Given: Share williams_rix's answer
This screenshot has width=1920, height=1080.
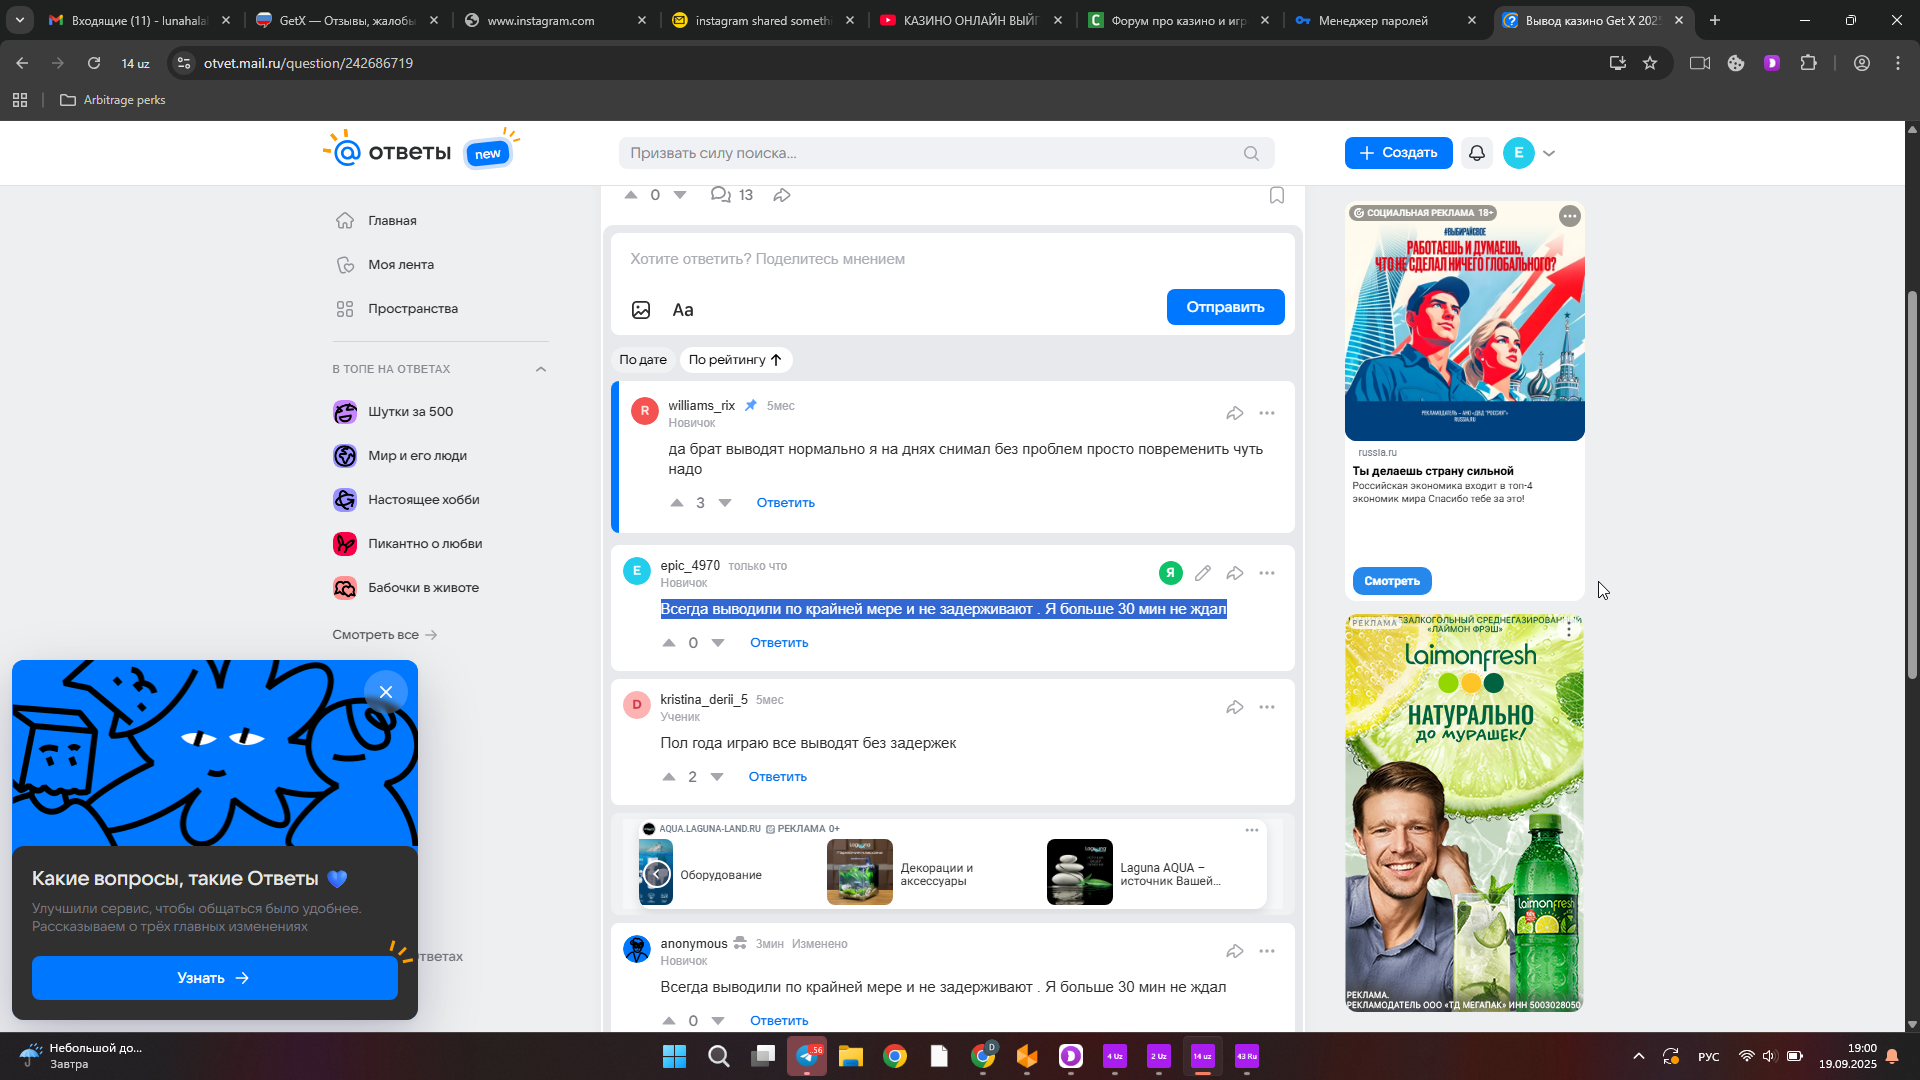Looking at the screenshot, I should coord(1235,413).
